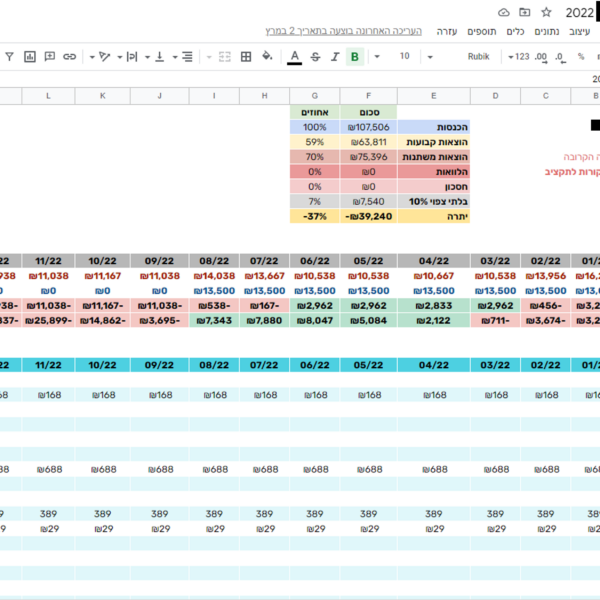
Task: Insert a chart via toolbar icon
Action: [x=29, y=57]
